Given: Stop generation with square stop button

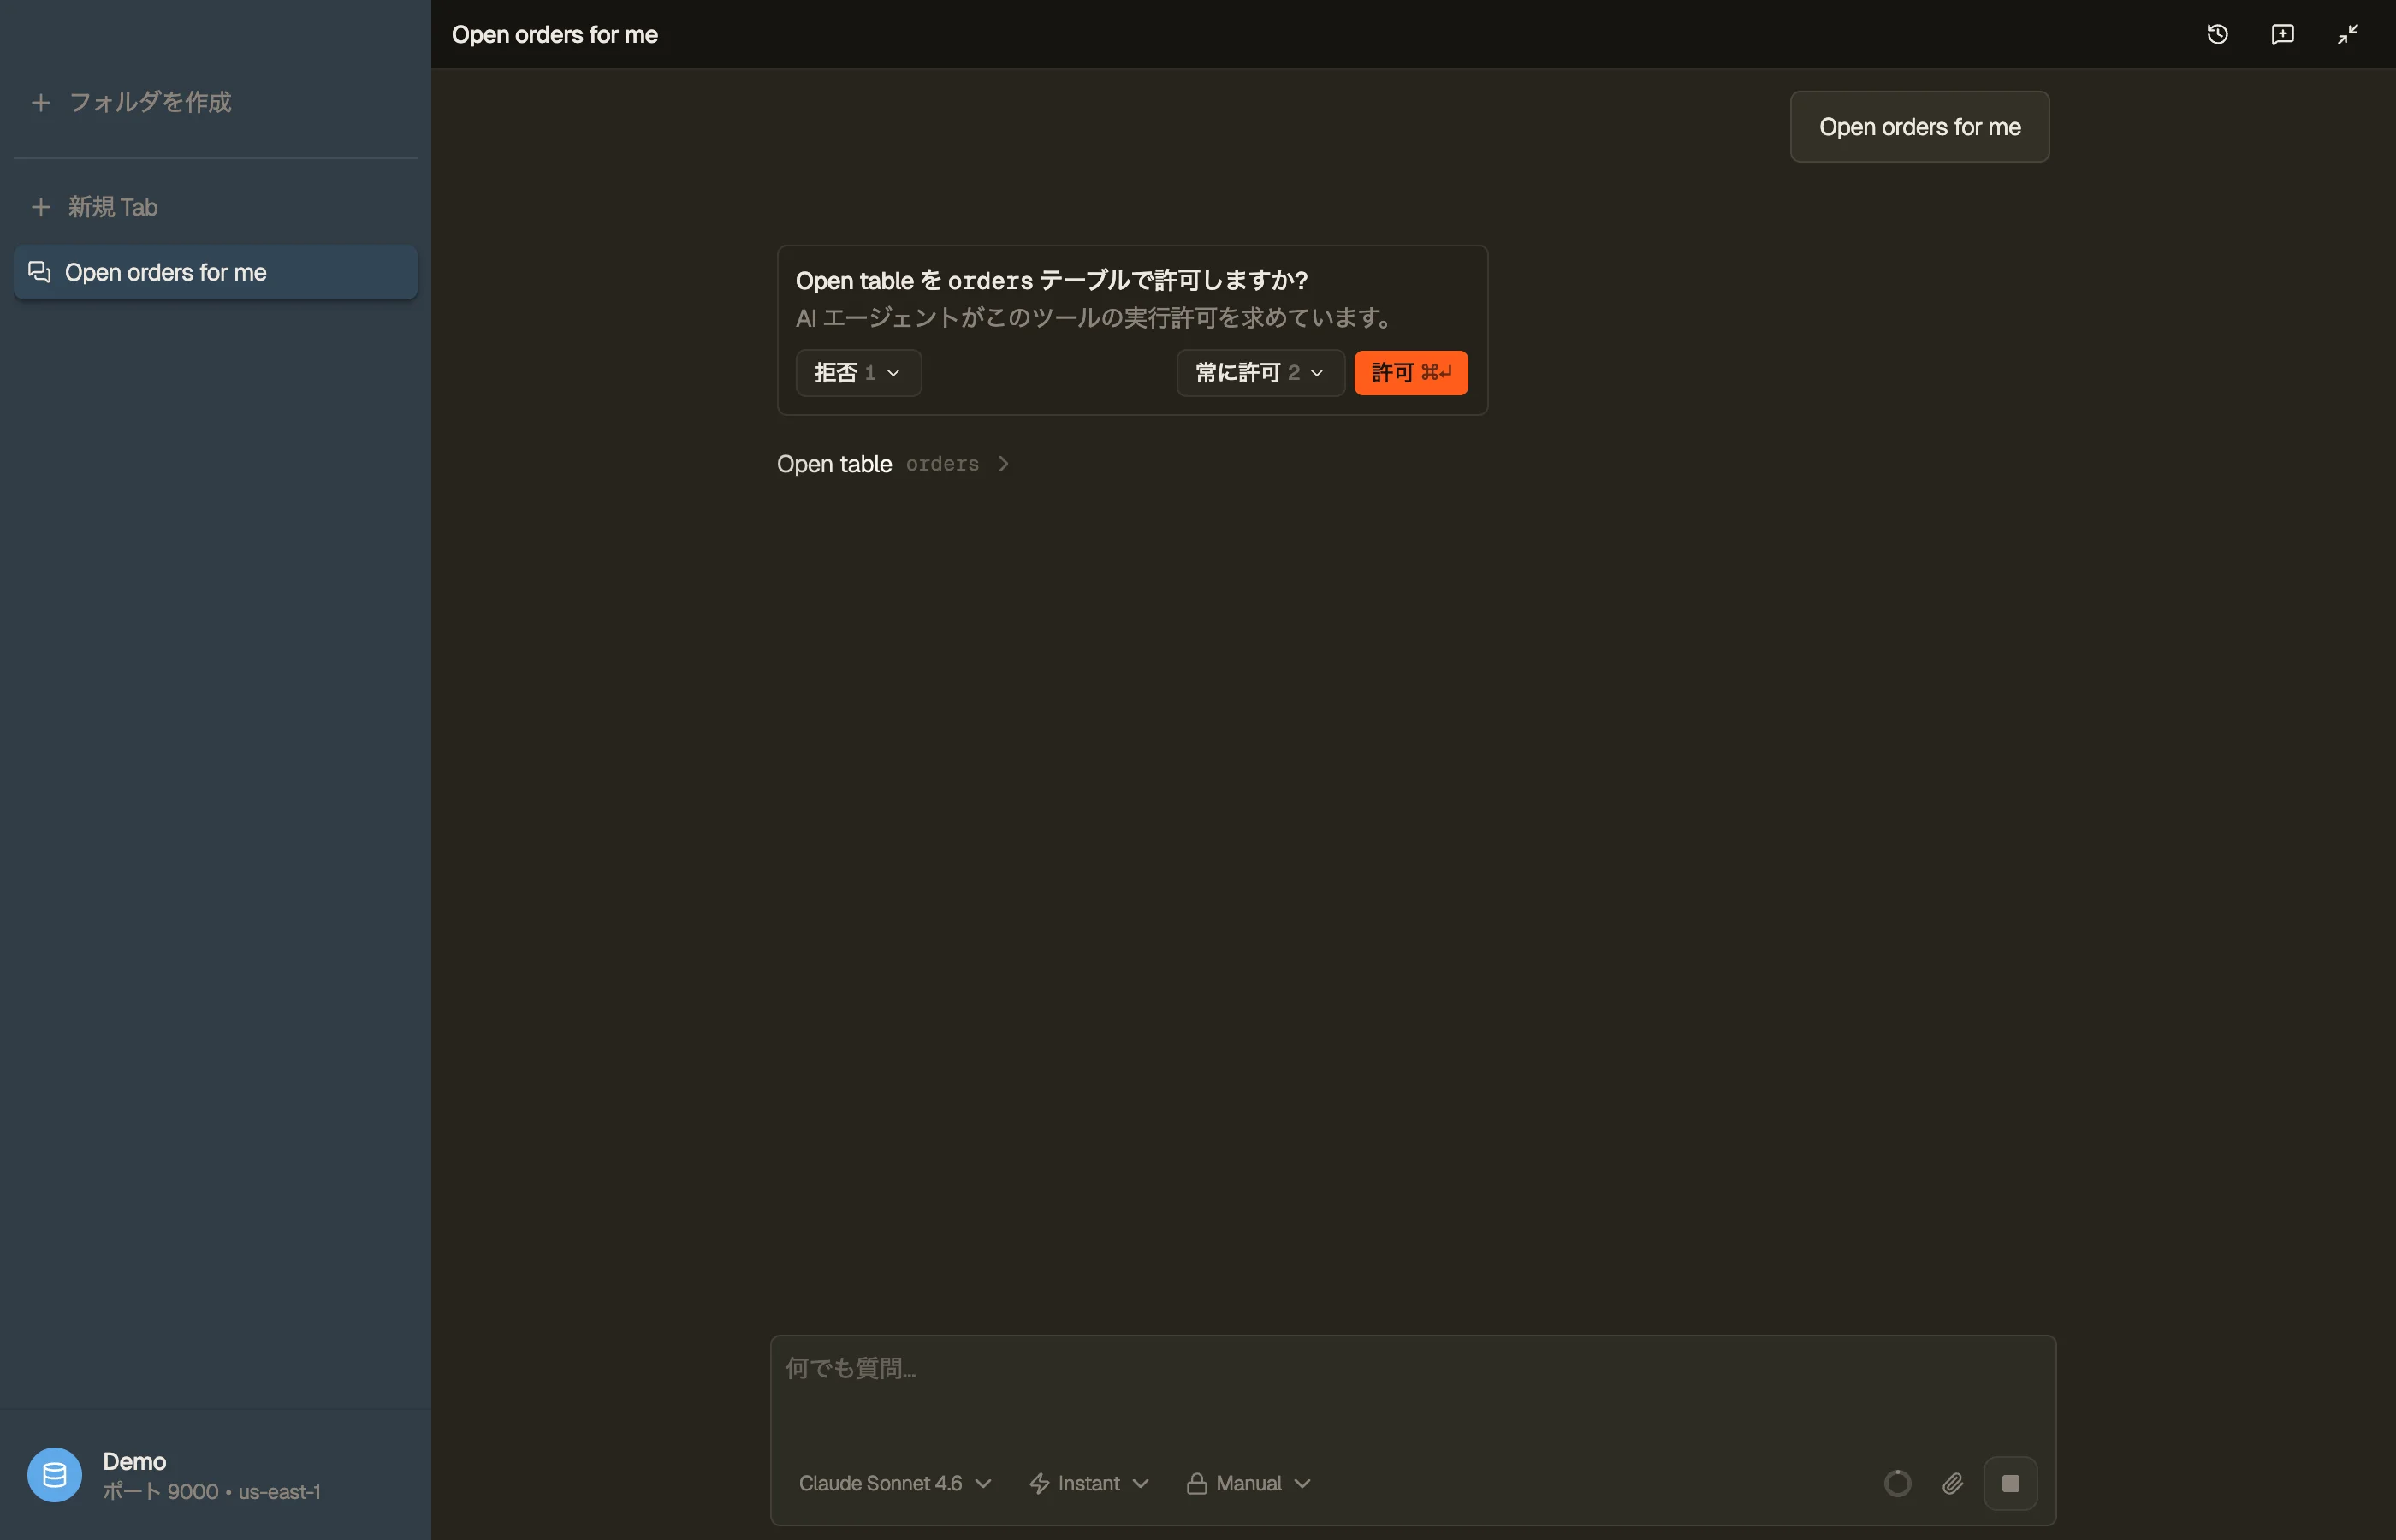Looking at the screenshot, I should pos(2010,1483).
